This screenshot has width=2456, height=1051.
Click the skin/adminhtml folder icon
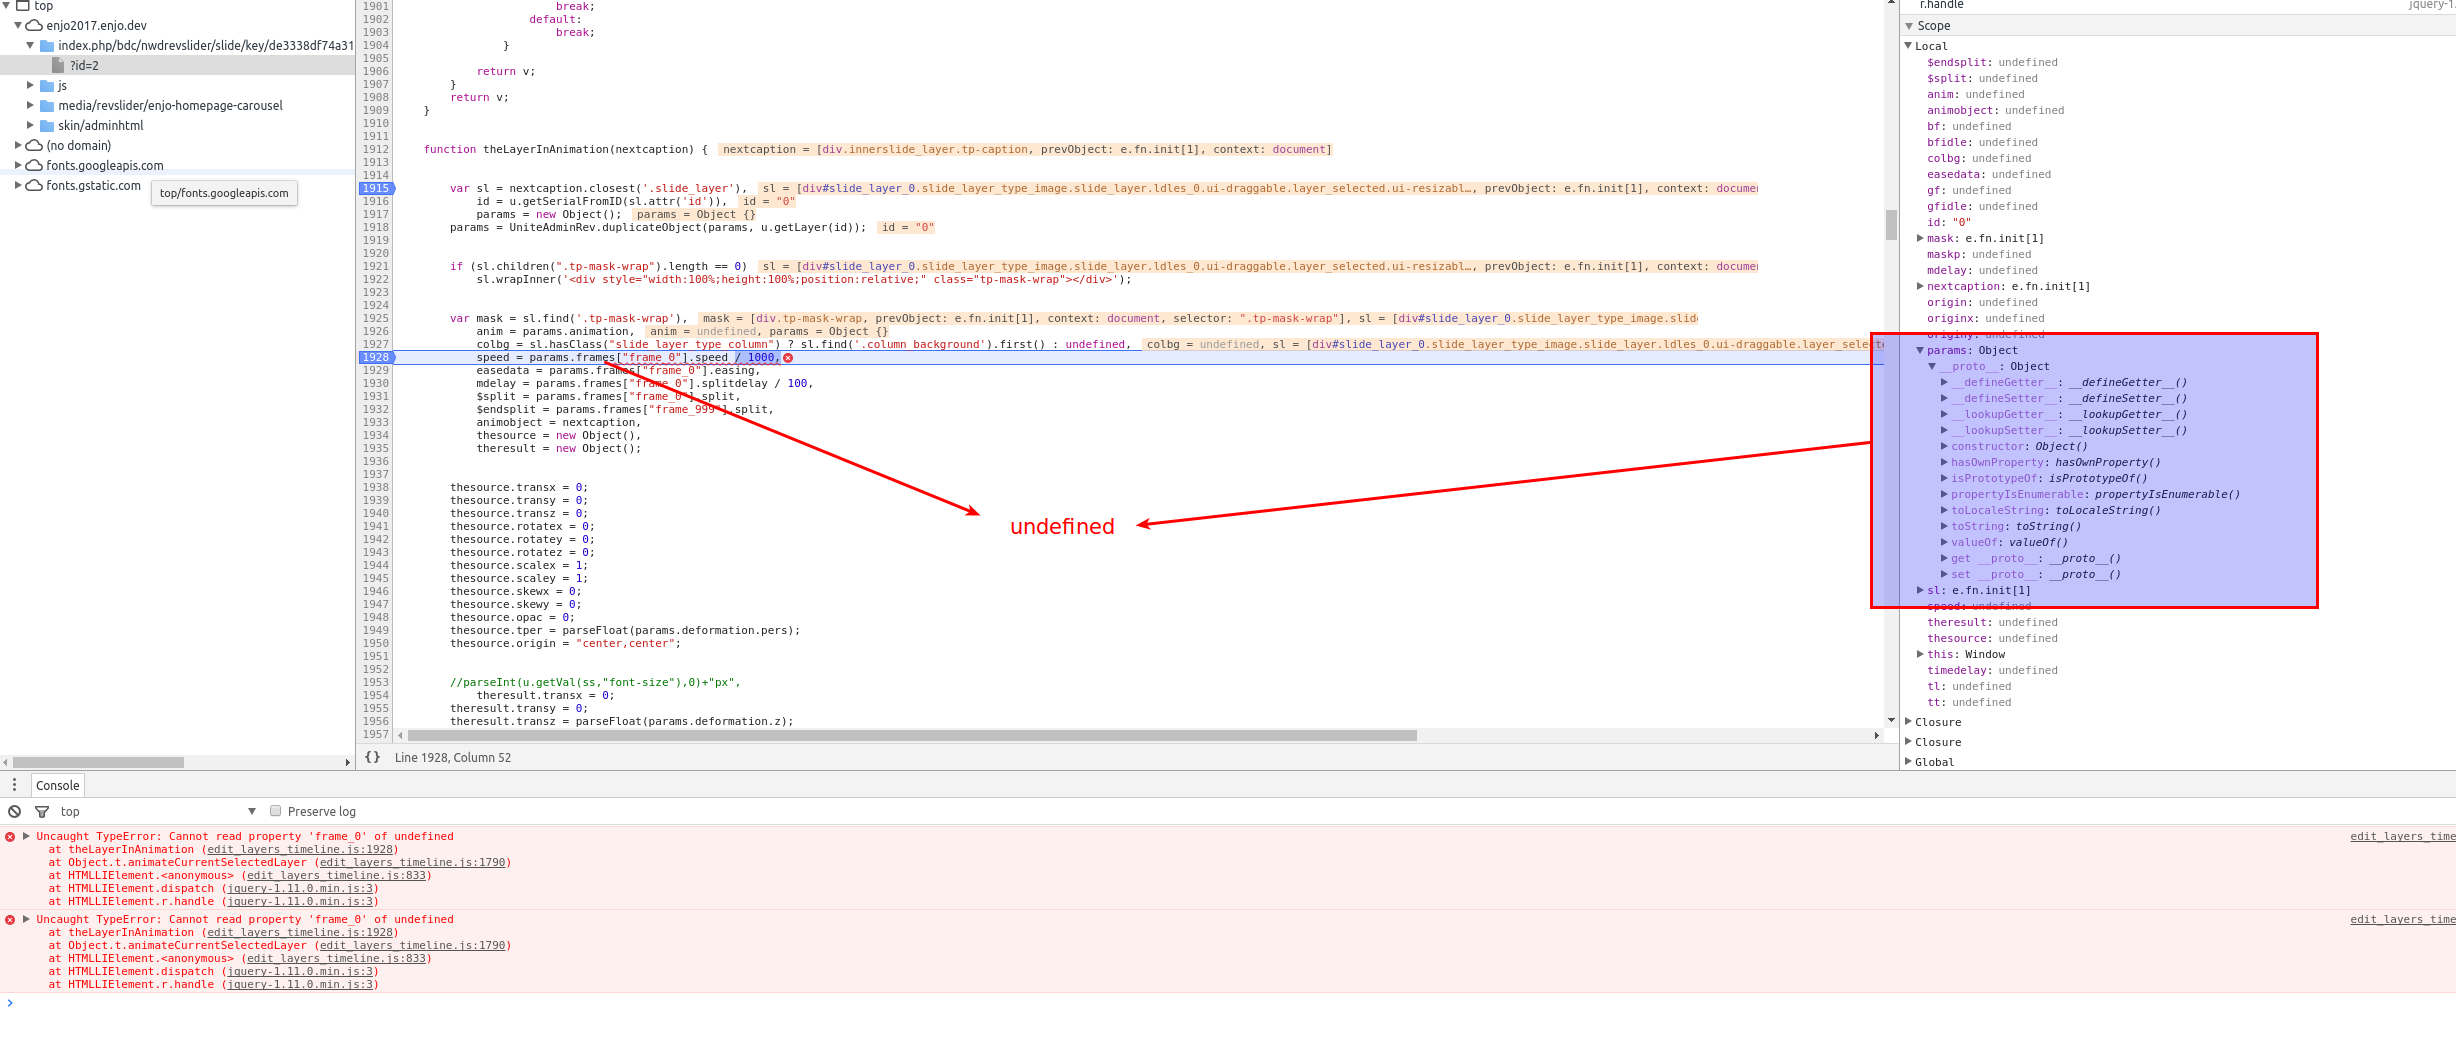[47, 125]
